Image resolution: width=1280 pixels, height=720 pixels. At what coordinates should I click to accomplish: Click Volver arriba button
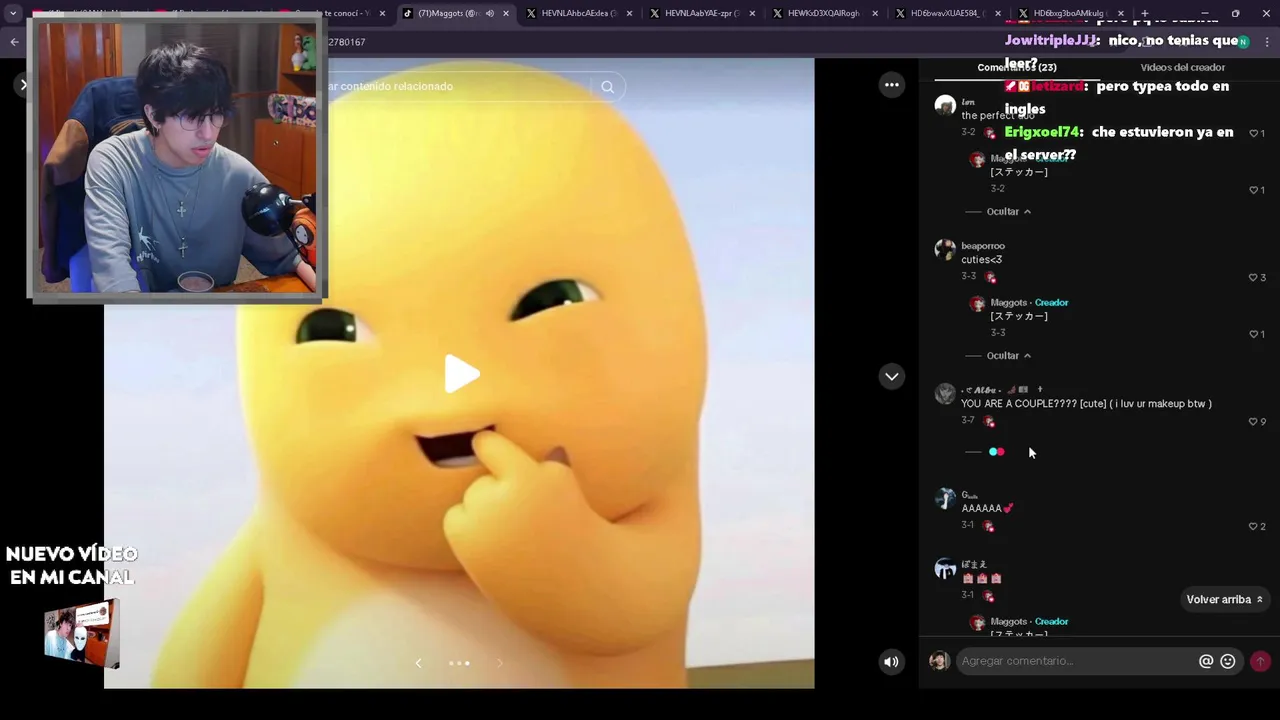(1225, 599)
